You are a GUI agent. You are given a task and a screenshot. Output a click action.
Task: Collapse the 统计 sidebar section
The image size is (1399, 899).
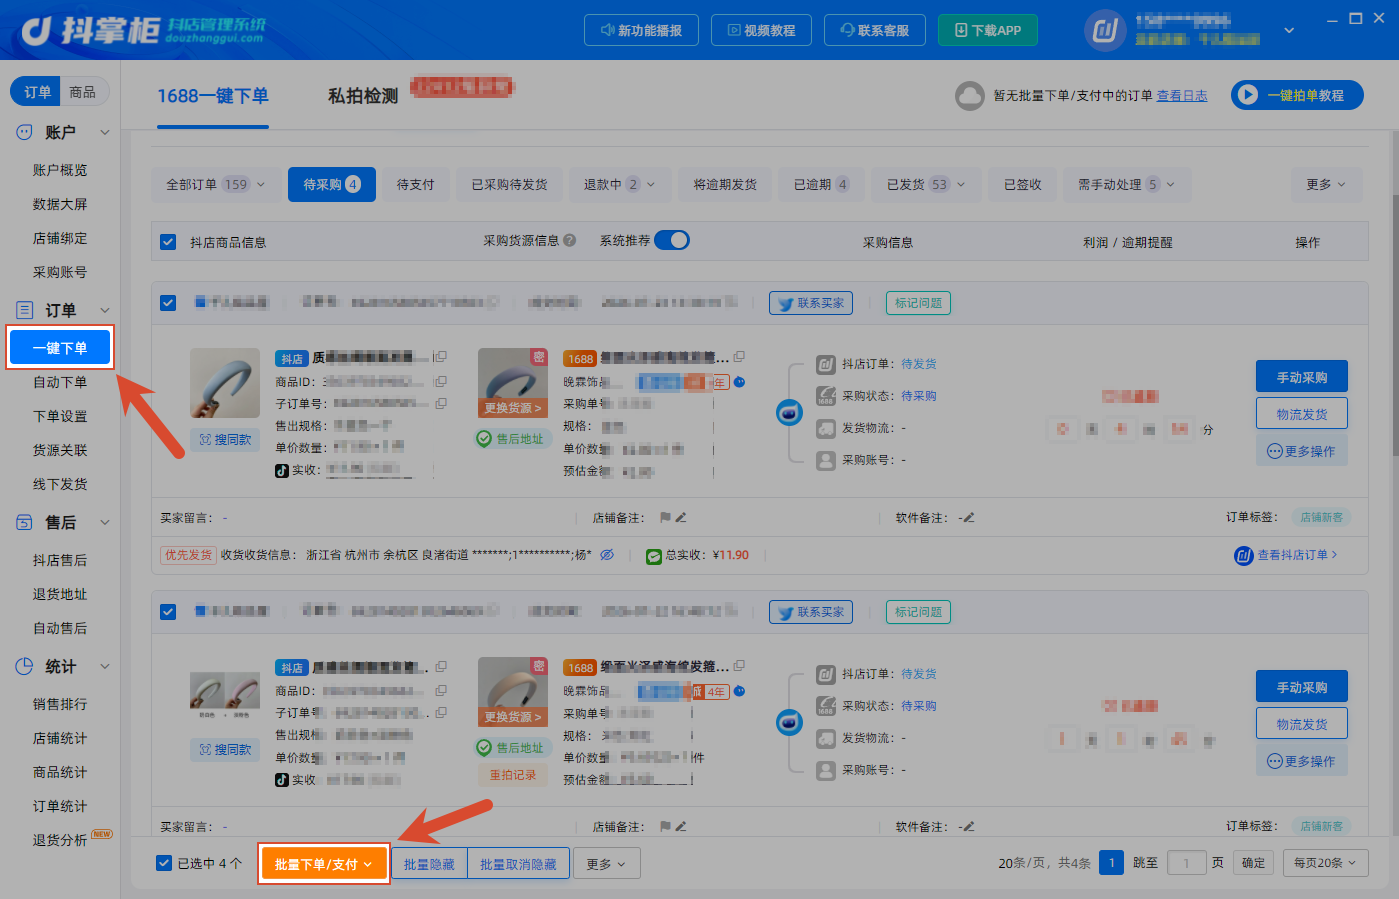tap(105, 666)
